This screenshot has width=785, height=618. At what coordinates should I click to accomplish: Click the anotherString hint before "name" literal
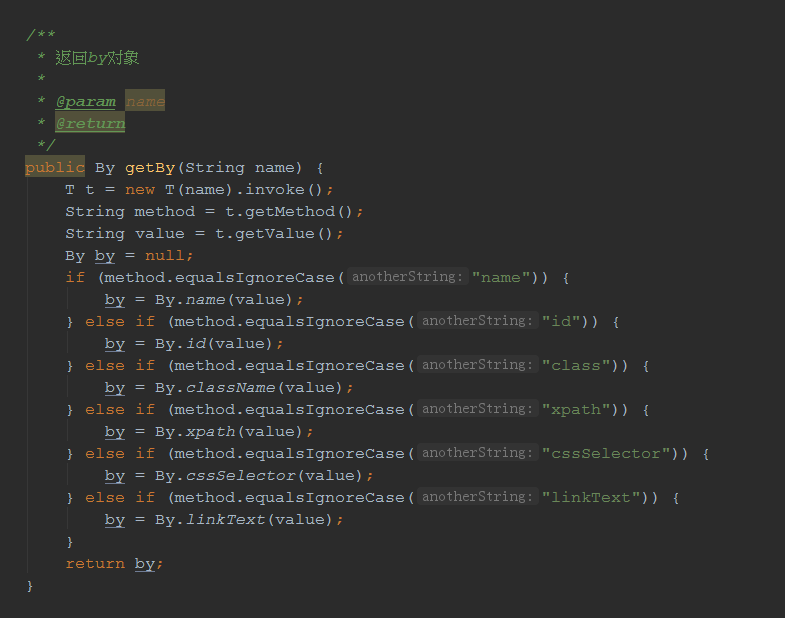408,278
